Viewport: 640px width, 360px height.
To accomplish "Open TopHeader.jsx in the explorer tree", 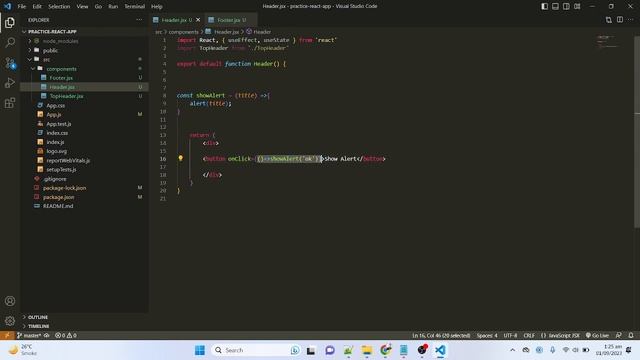I will click(67, 96).
